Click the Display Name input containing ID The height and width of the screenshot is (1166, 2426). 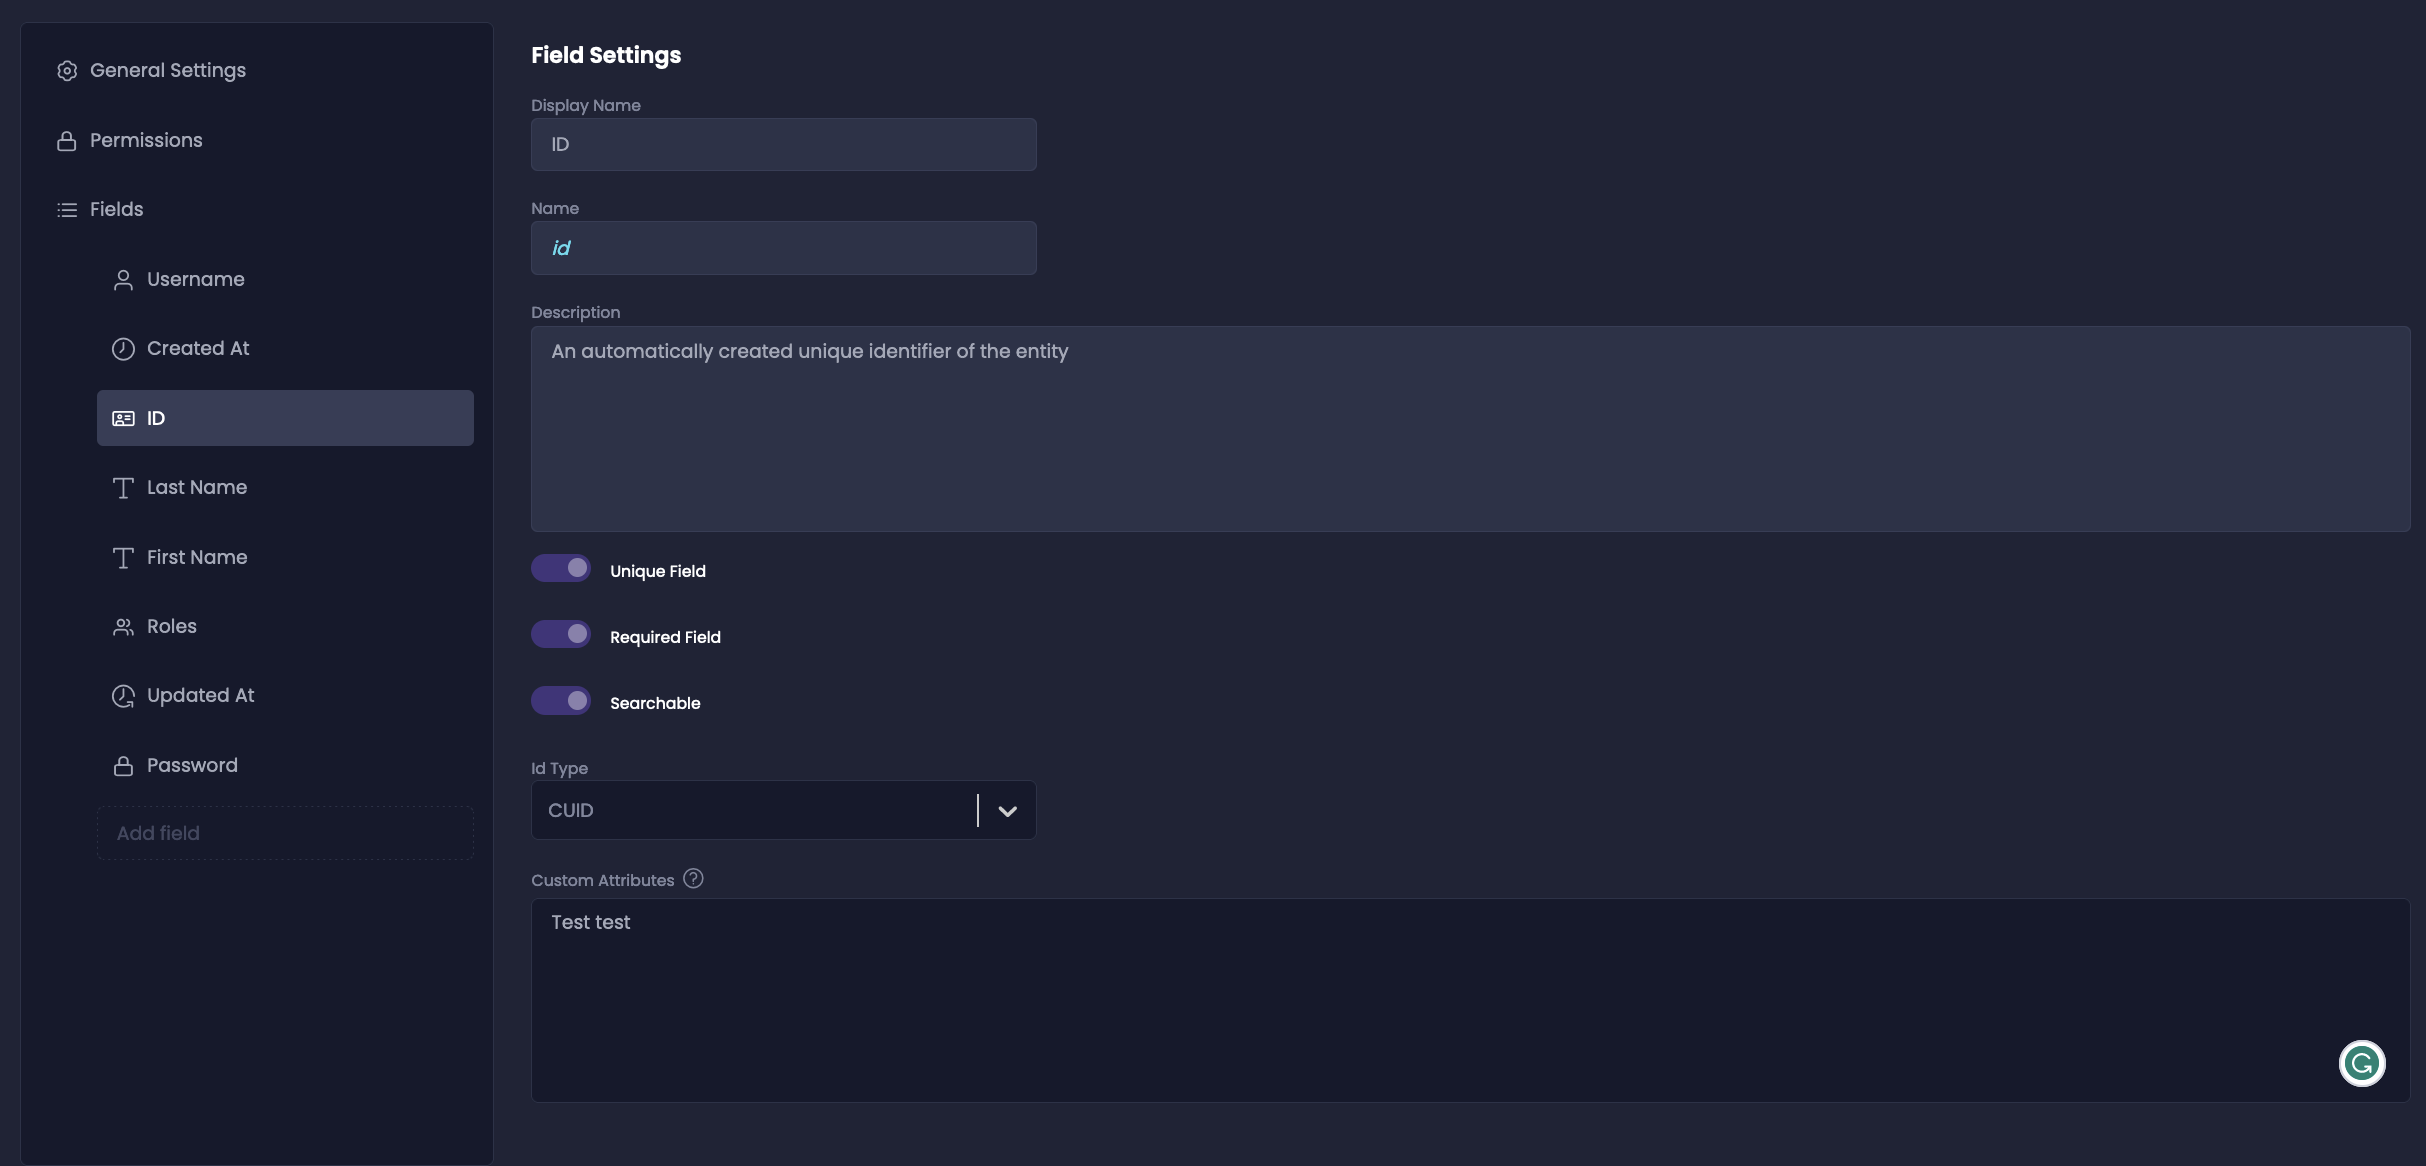(x=783, y=144)
